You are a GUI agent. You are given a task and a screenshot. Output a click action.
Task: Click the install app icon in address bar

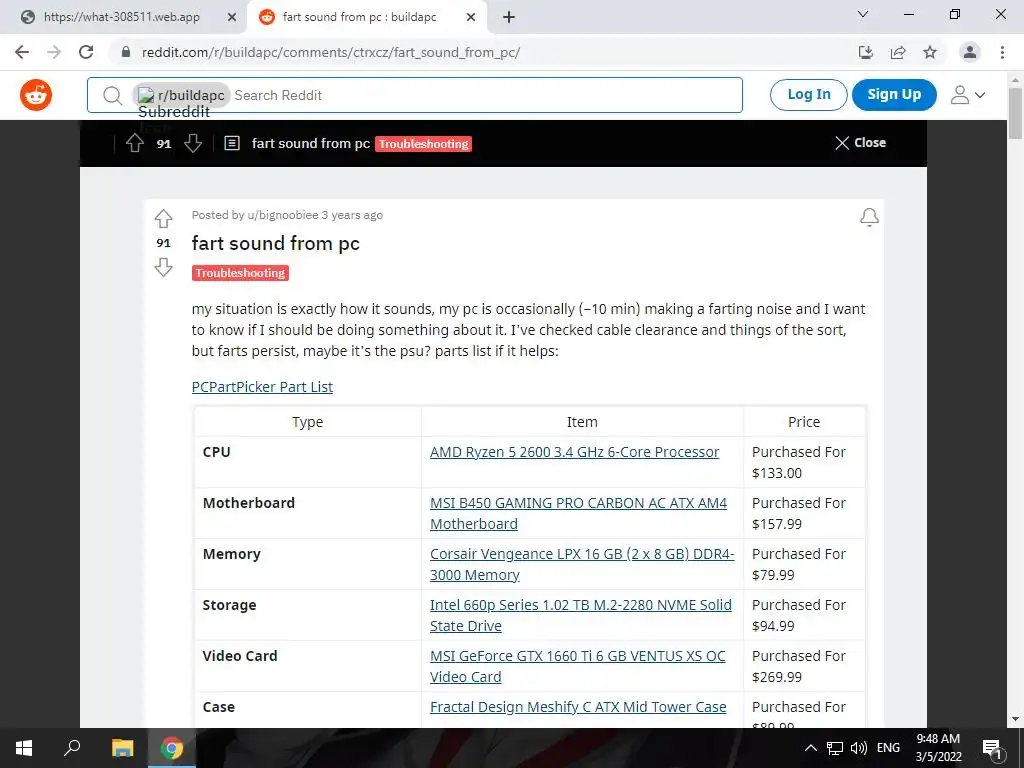tap(866, 52)
